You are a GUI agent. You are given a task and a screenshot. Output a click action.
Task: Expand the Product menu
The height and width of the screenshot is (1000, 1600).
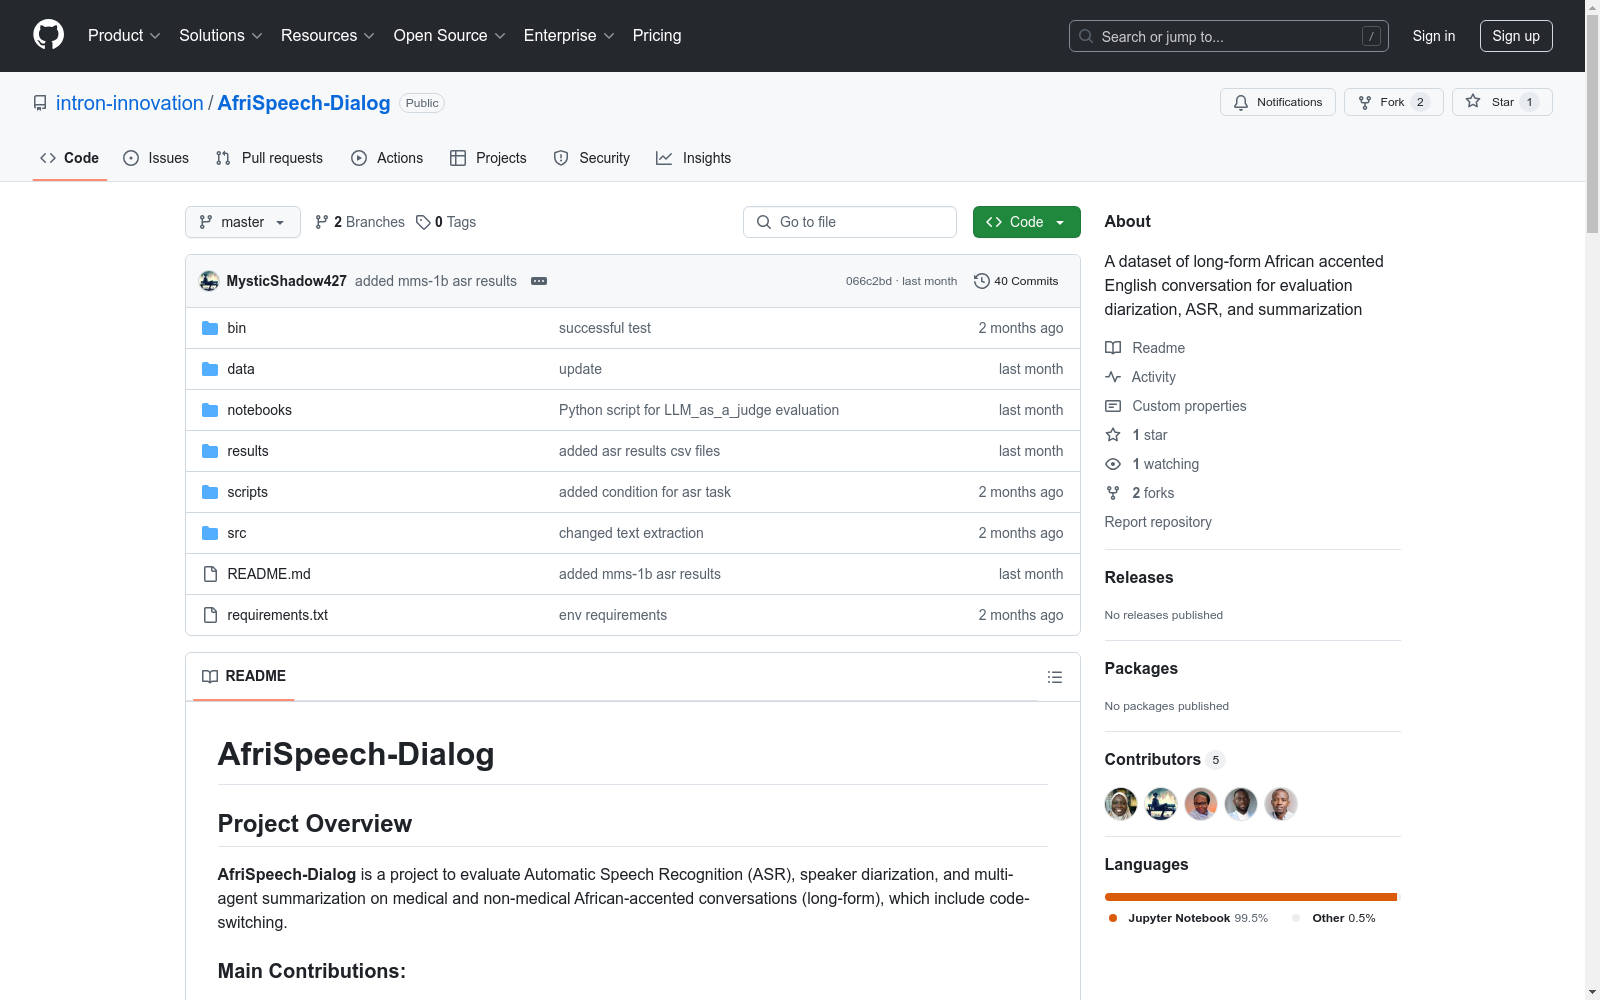pos(124,36)
